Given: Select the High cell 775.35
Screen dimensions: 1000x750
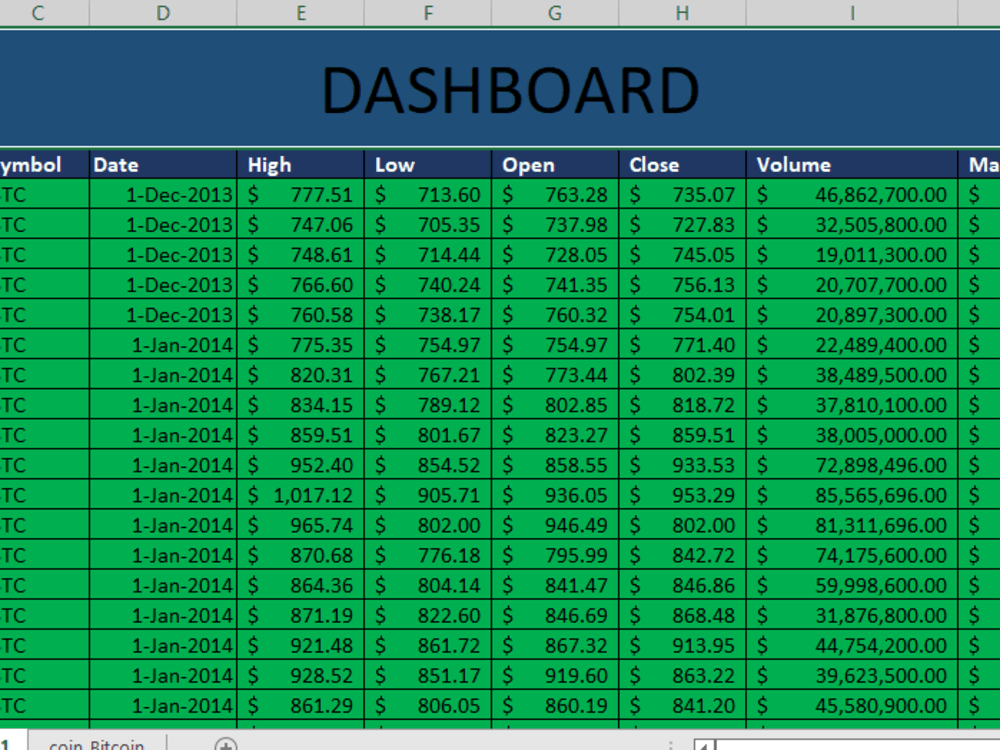Looking at the screenshot, I should [x=301, y=345].
